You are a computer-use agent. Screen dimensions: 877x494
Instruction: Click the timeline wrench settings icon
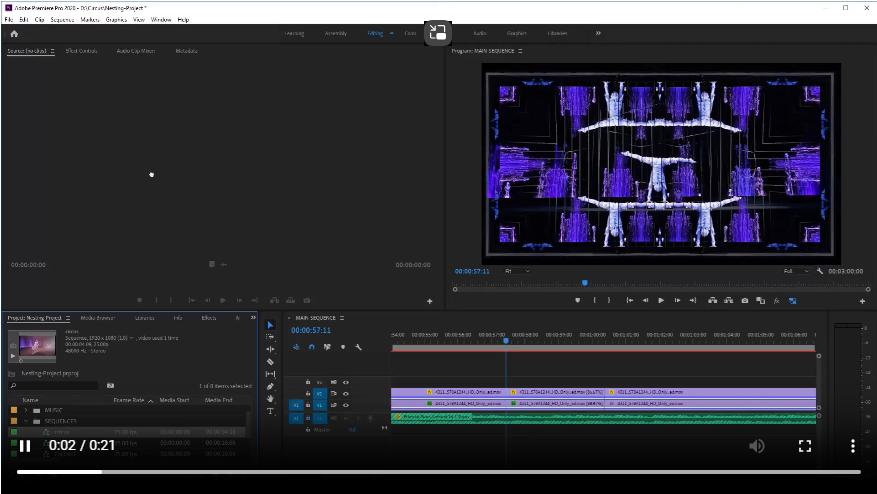[x=359, y=347]
